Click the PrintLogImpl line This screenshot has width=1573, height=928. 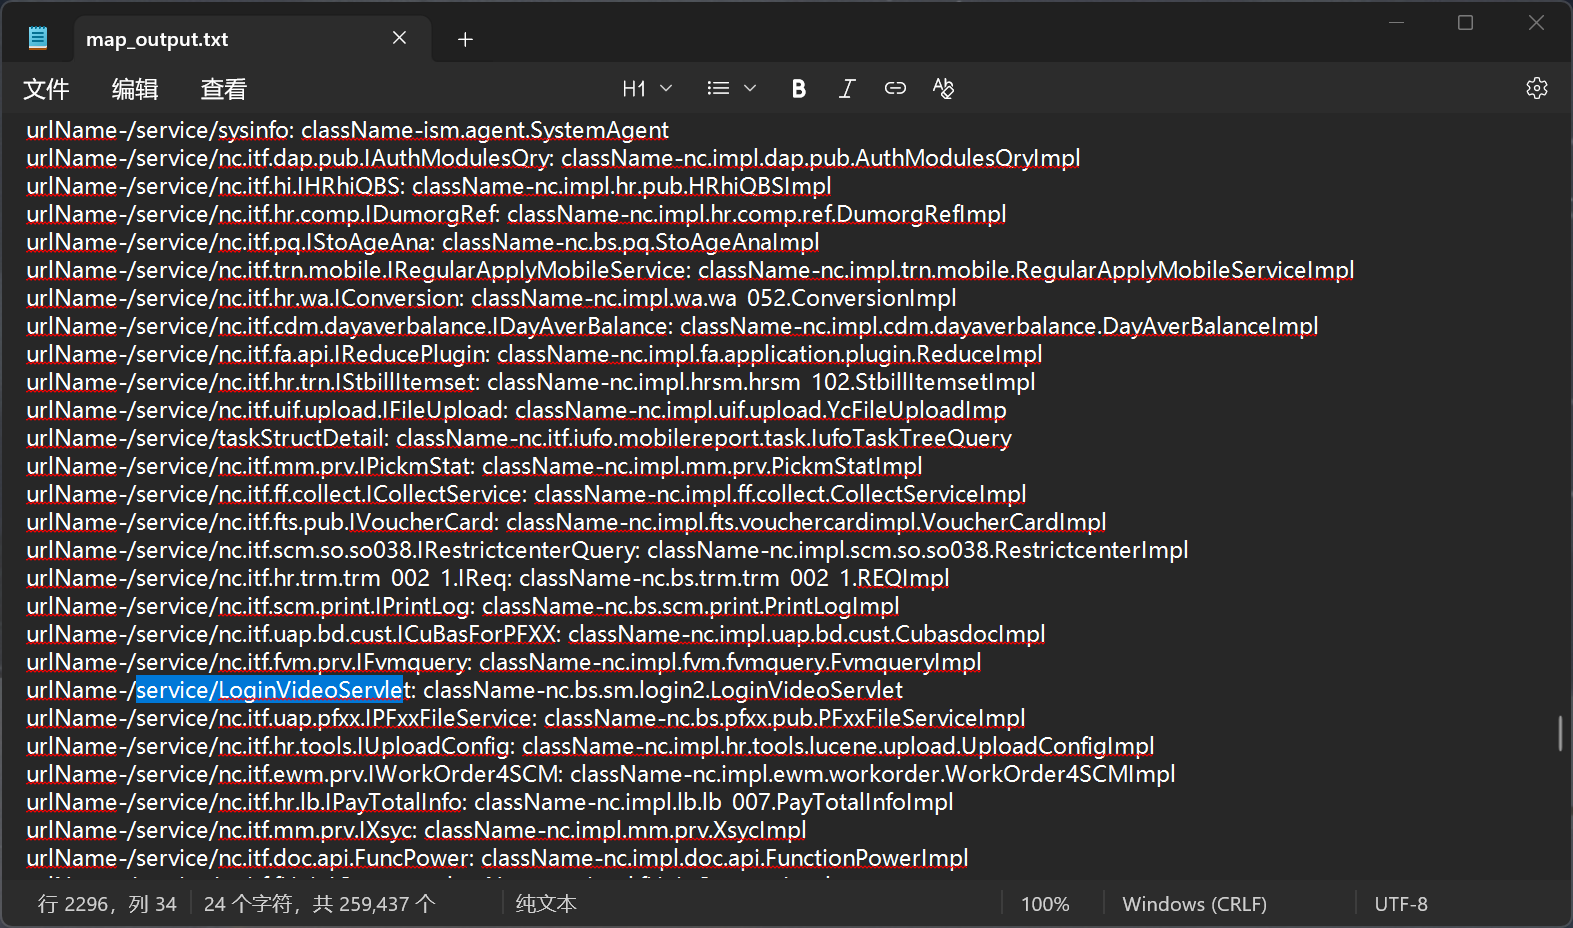point(463,606)
